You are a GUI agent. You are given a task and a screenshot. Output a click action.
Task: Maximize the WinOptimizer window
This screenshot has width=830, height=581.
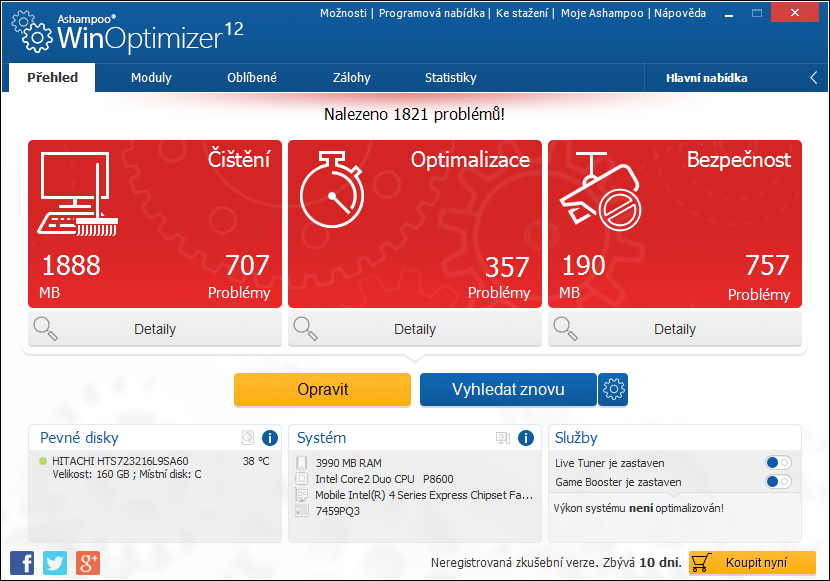pyautogui.click(x=757, y=13)
